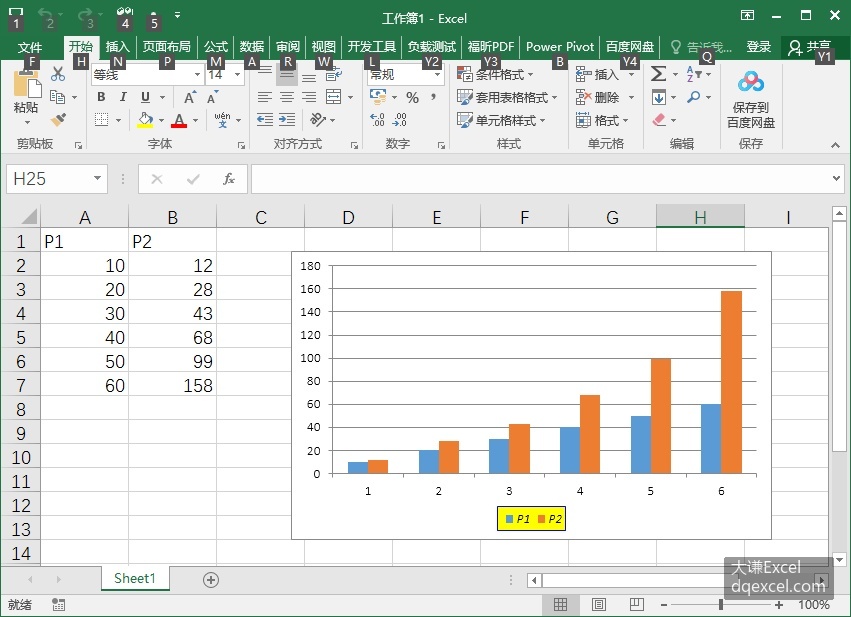Toggle Bold formatting

[101, 97]
